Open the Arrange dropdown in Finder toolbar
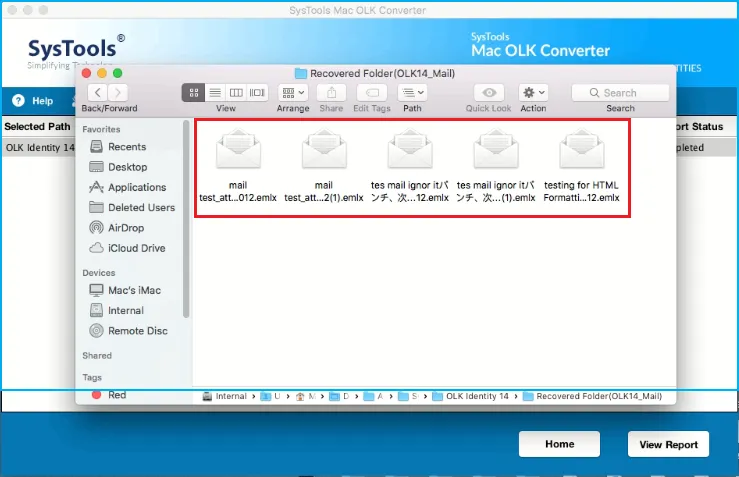Image resolution: width=739 pixels, height=477 pixels. tap(293, 92)
